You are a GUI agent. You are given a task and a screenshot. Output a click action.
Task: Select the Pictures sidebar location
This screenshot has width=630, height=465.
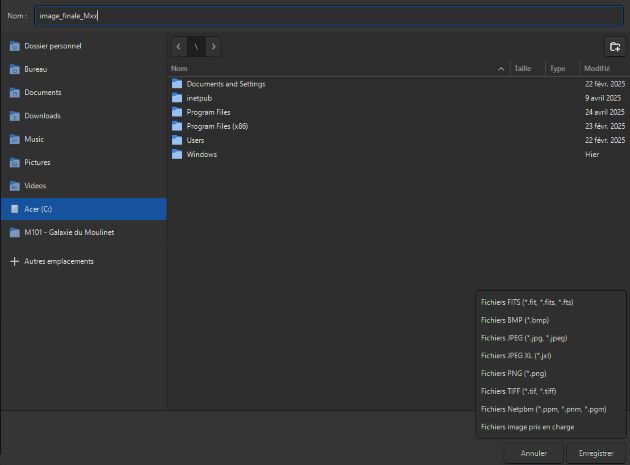click(37, 162)
